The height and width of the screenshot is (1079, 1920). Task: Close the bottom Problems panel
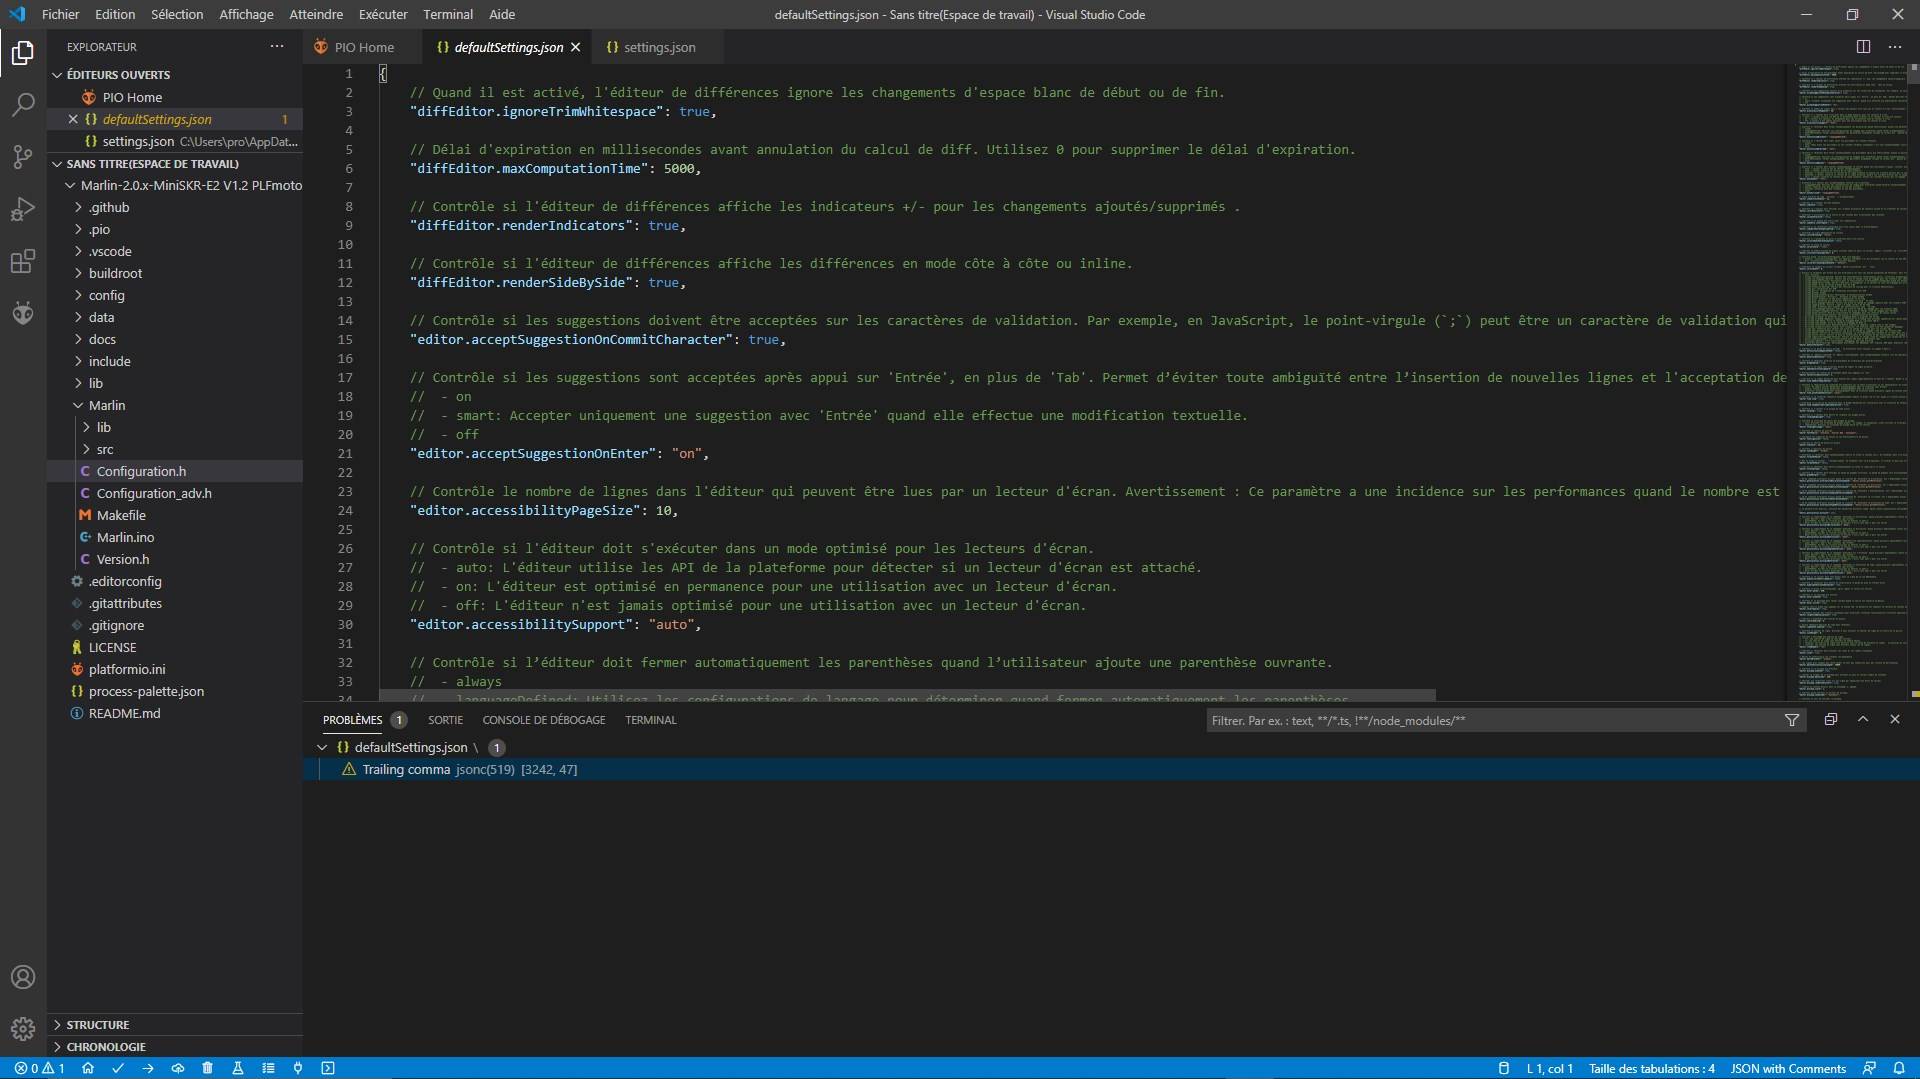point(1895,719)
